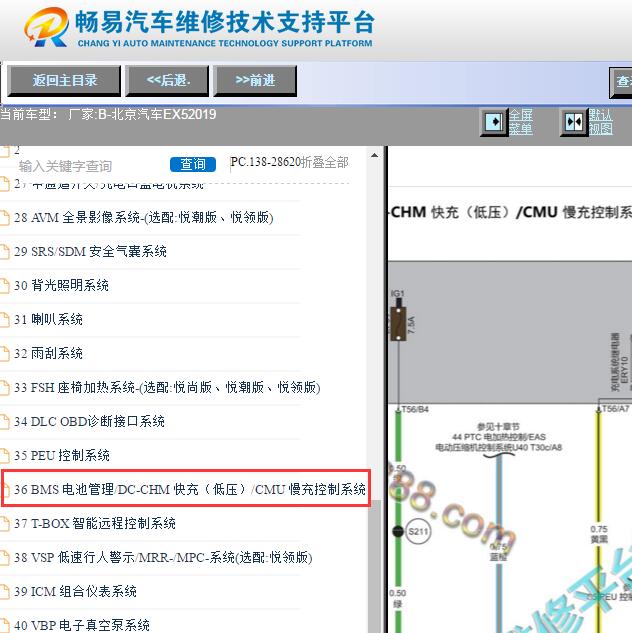The image size is (632, 633).
Task: Click the T56/B4 connector label
Action: 415,409
